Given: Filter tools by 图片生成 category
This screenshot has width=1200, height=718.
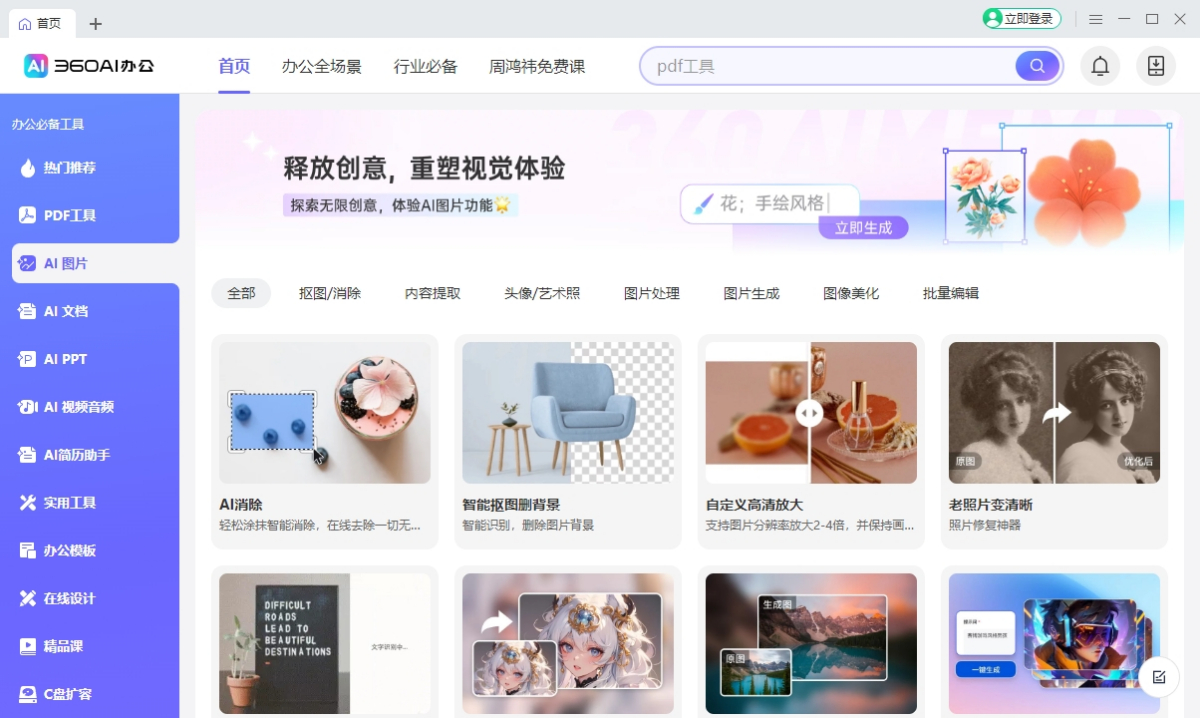Looking at the screenshot, I should [x=751, y=293].
